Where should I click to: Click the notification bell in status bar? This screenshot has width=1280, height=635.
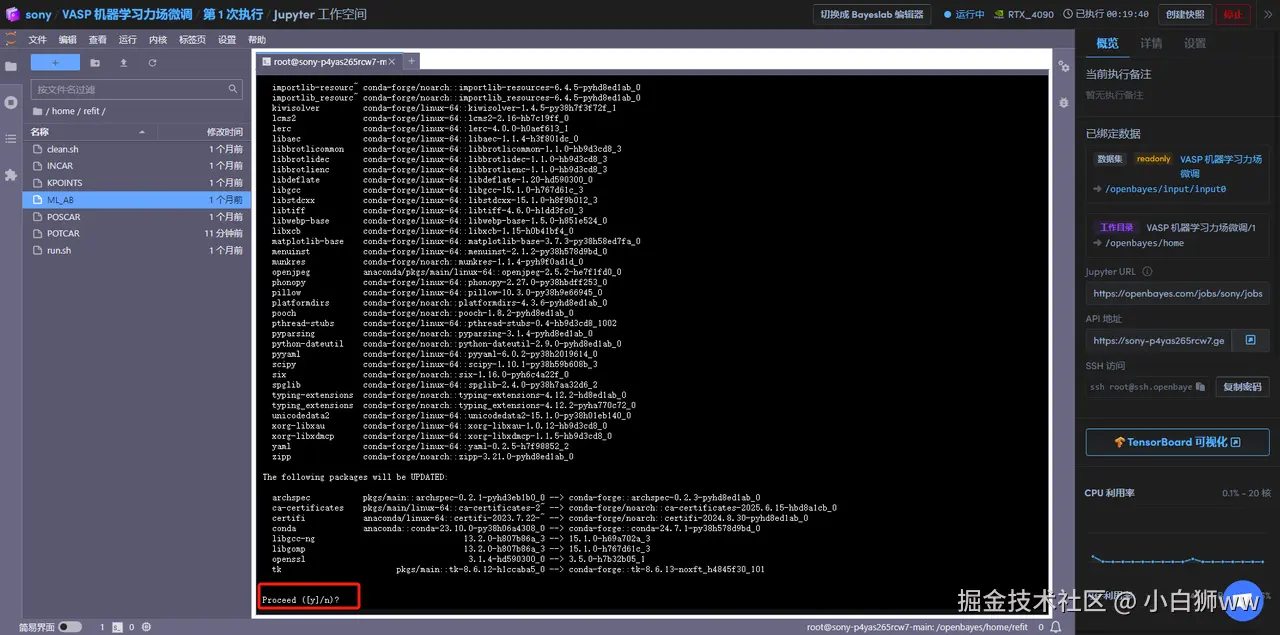pyautogui.click(x=1056, y=627)
